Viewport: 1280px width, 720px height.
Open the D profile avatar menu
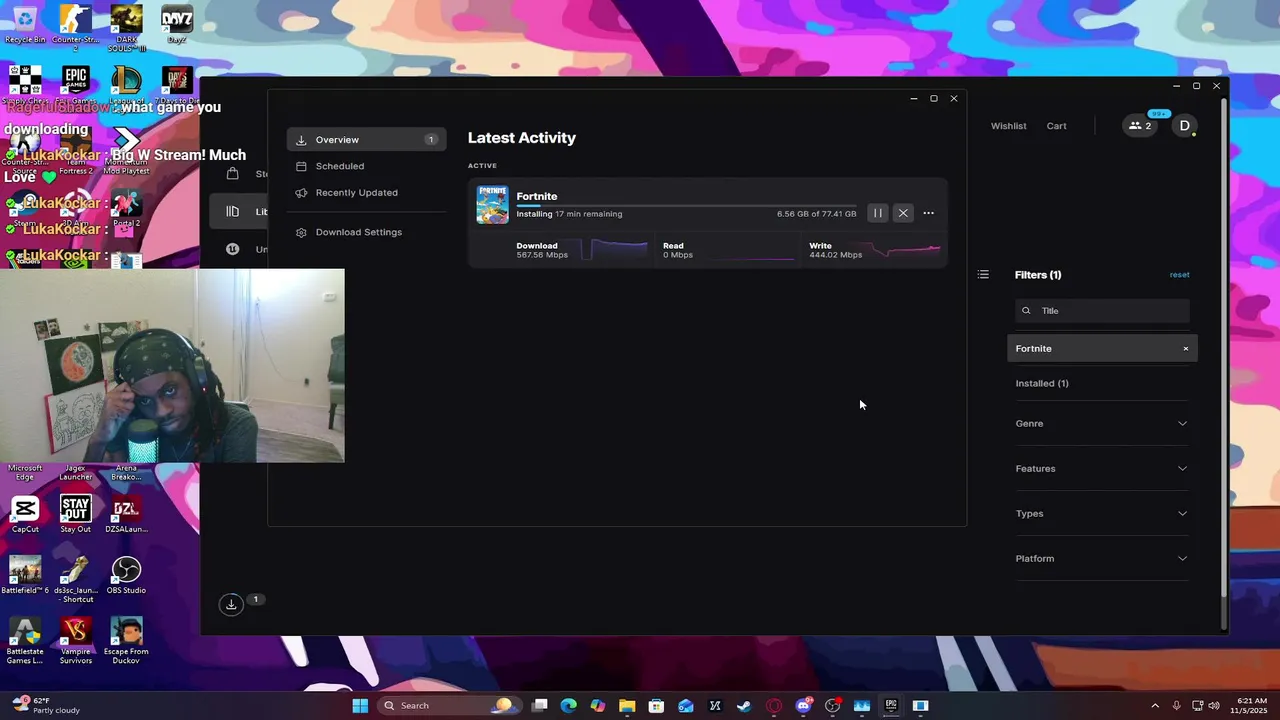click(1184, 126)
